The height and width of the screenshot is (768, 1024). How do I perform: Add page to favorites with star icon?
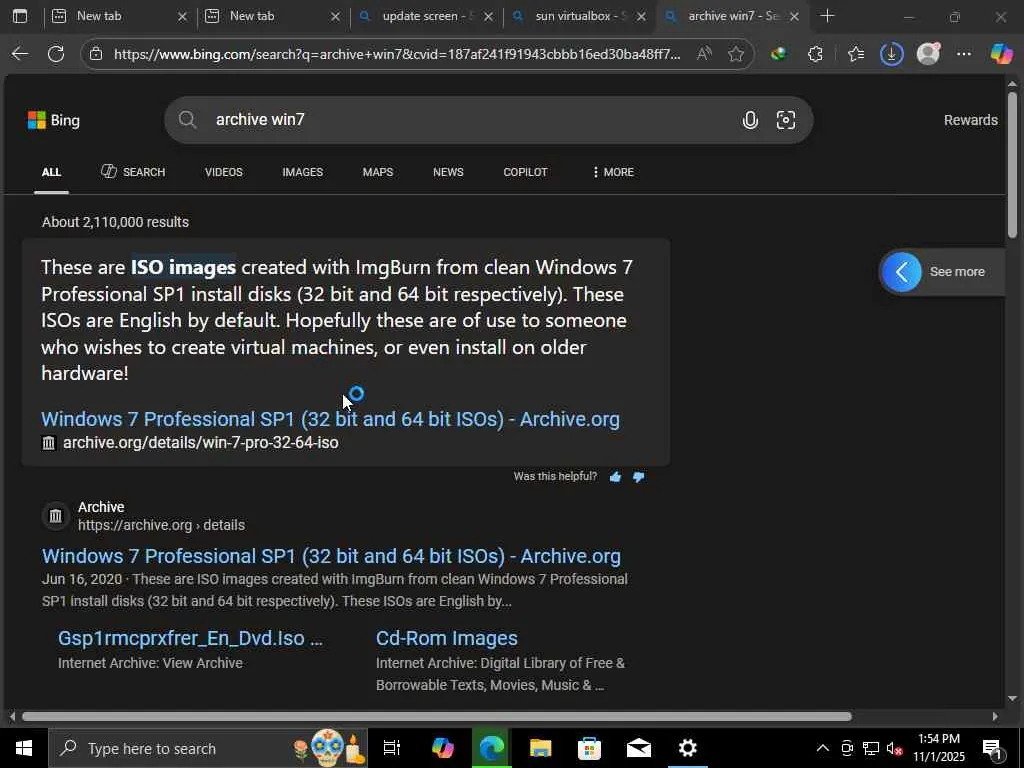coord(736,54)
